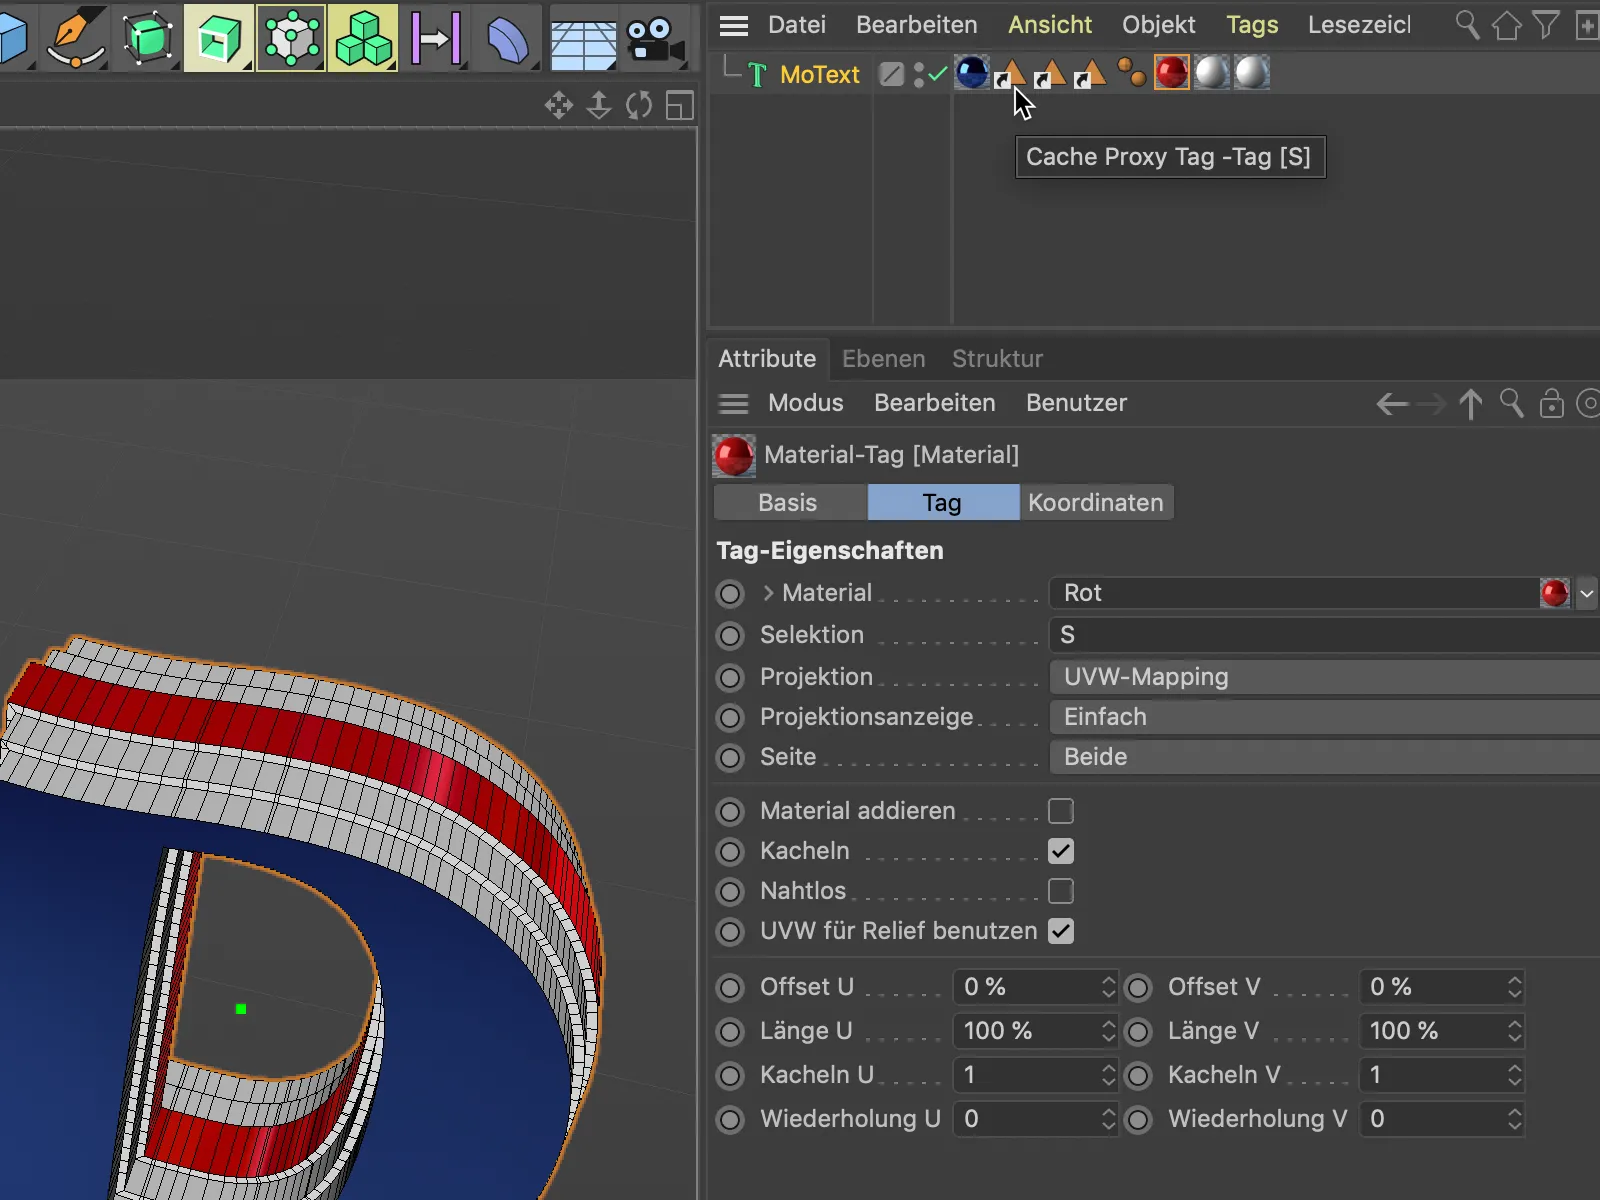Viewport: 1600px width, 1200px height.
Task: Open the Seite Beide dropdown
Action: pyautogui.click(x=1325, y=757)
